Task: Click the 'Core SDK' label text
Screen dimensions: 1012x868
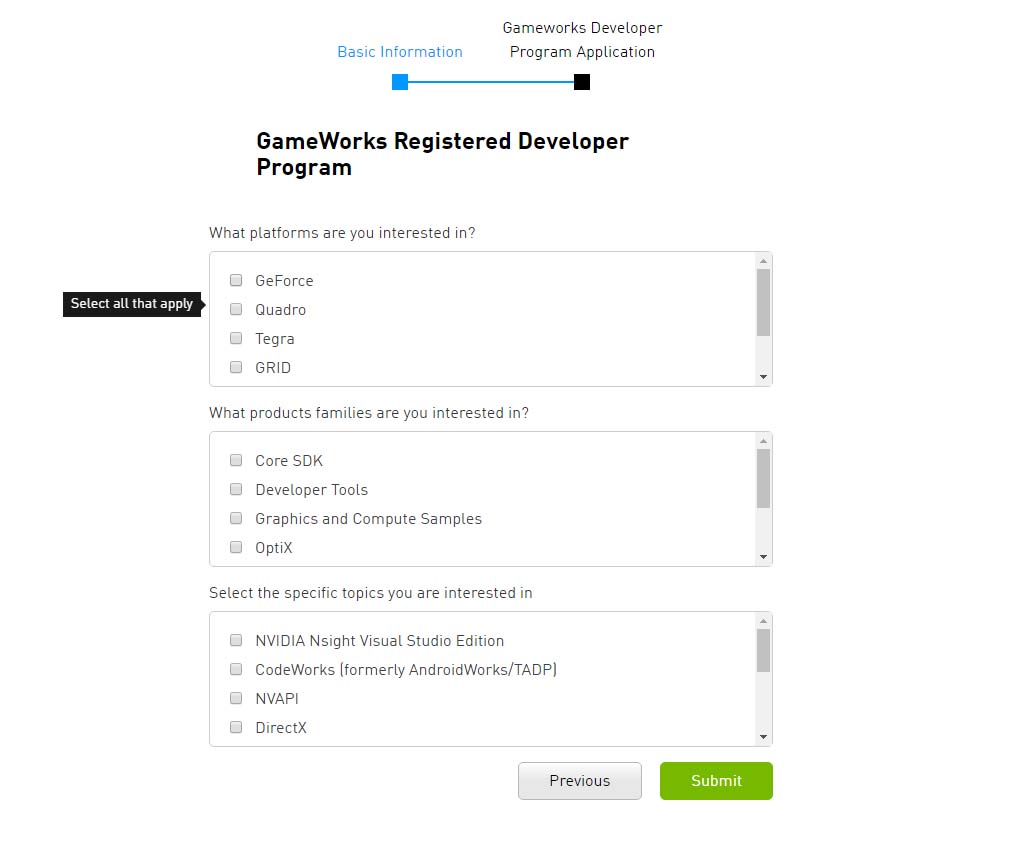Action: pos(289,461)
